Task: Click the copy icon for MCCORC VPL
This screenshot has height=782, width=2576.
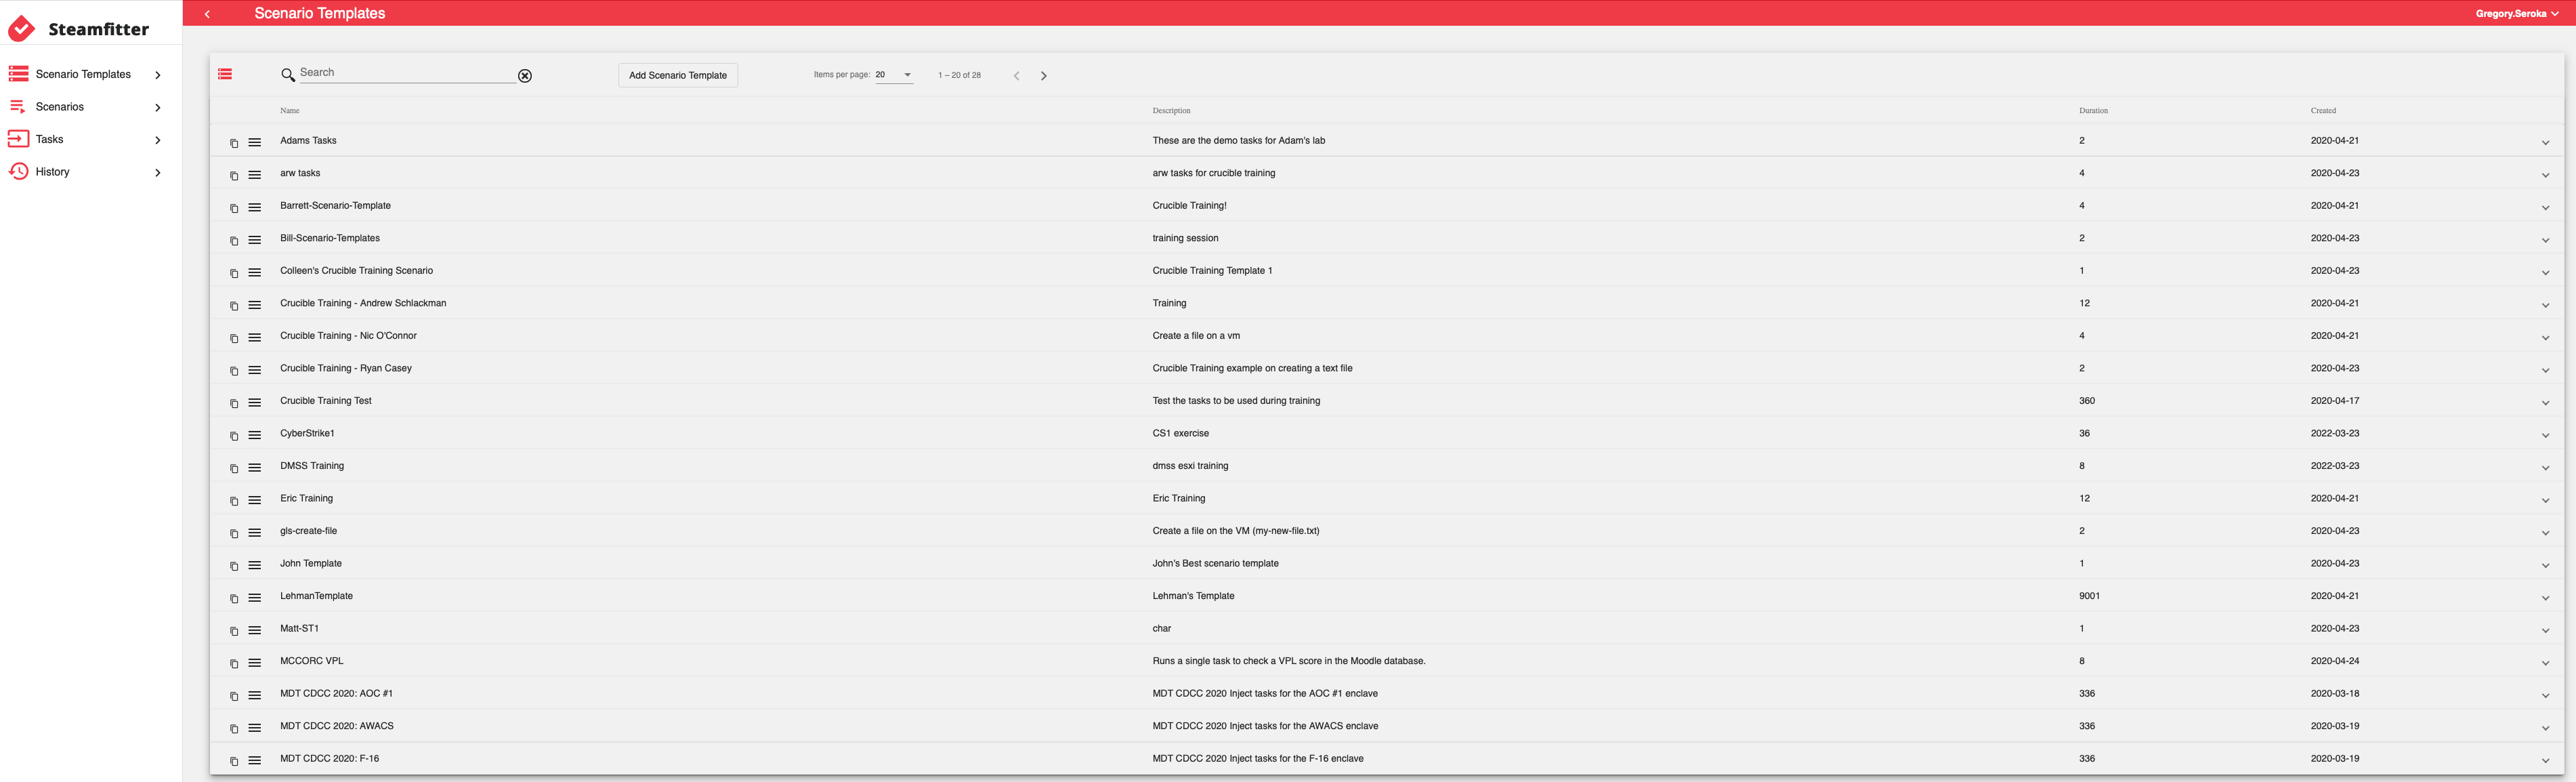Action: coord(234,664)
